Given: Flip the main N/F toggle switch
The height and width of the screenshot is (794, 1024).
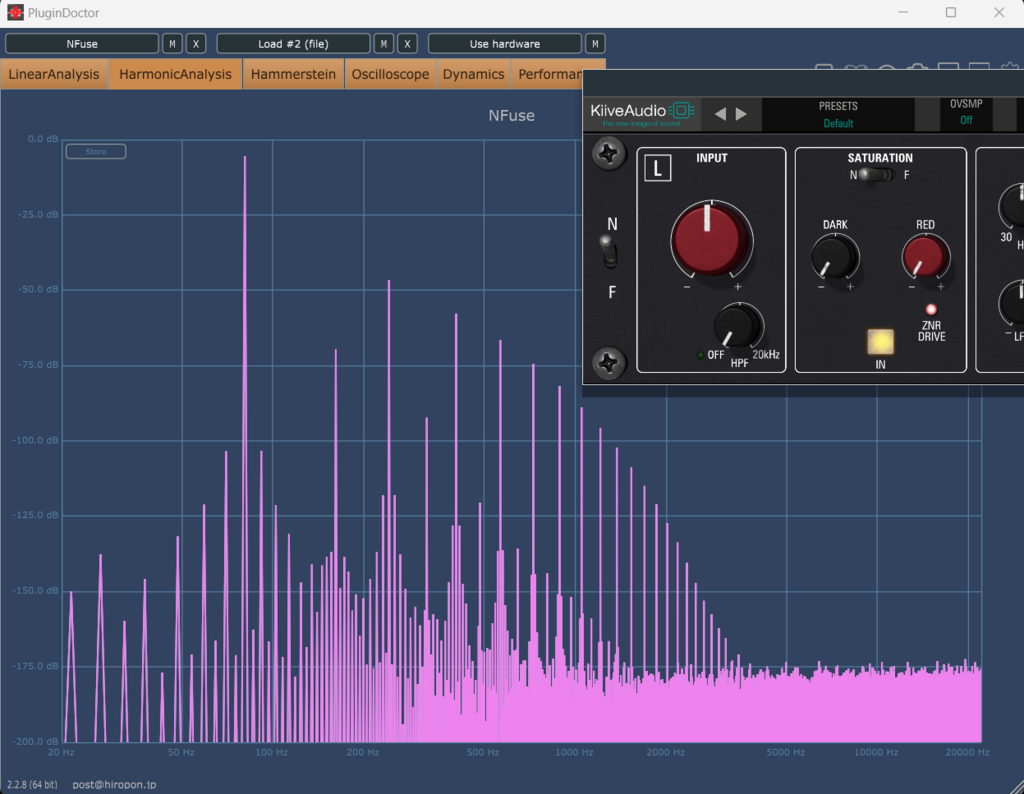Looking at the screenshot, I should (609, 253).
